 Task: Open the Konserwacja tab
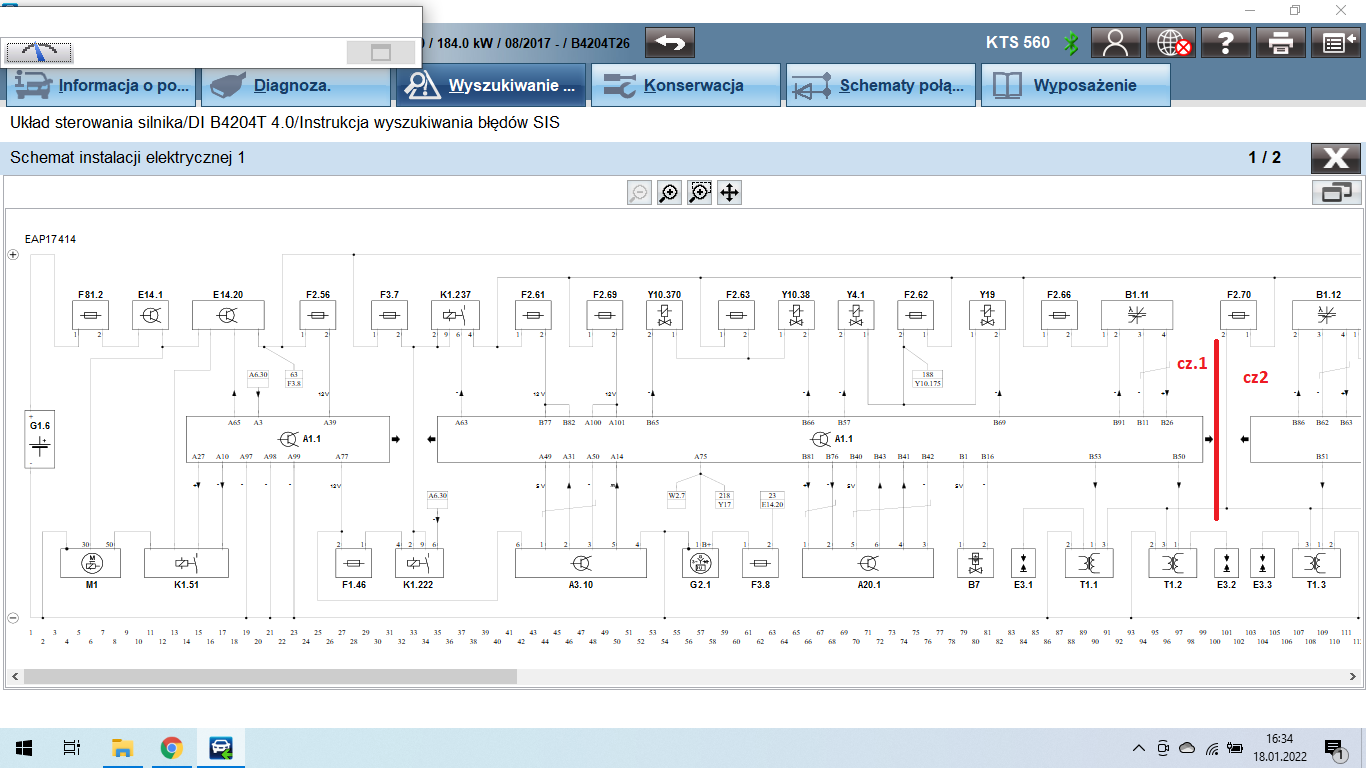point(685,86)
